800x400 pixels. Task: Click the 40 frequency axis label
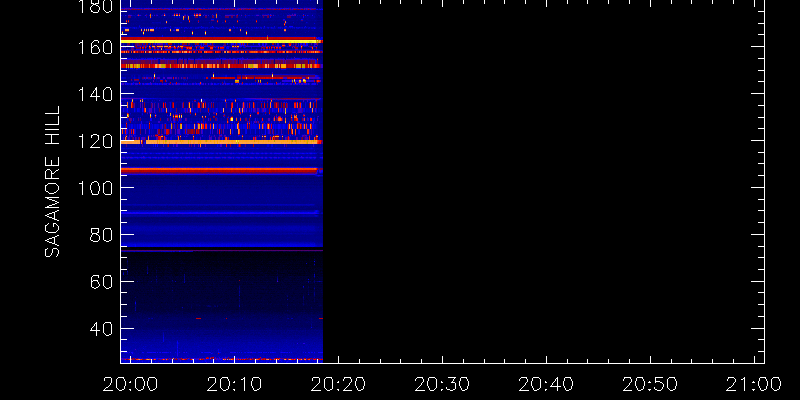tap(101, 329)
